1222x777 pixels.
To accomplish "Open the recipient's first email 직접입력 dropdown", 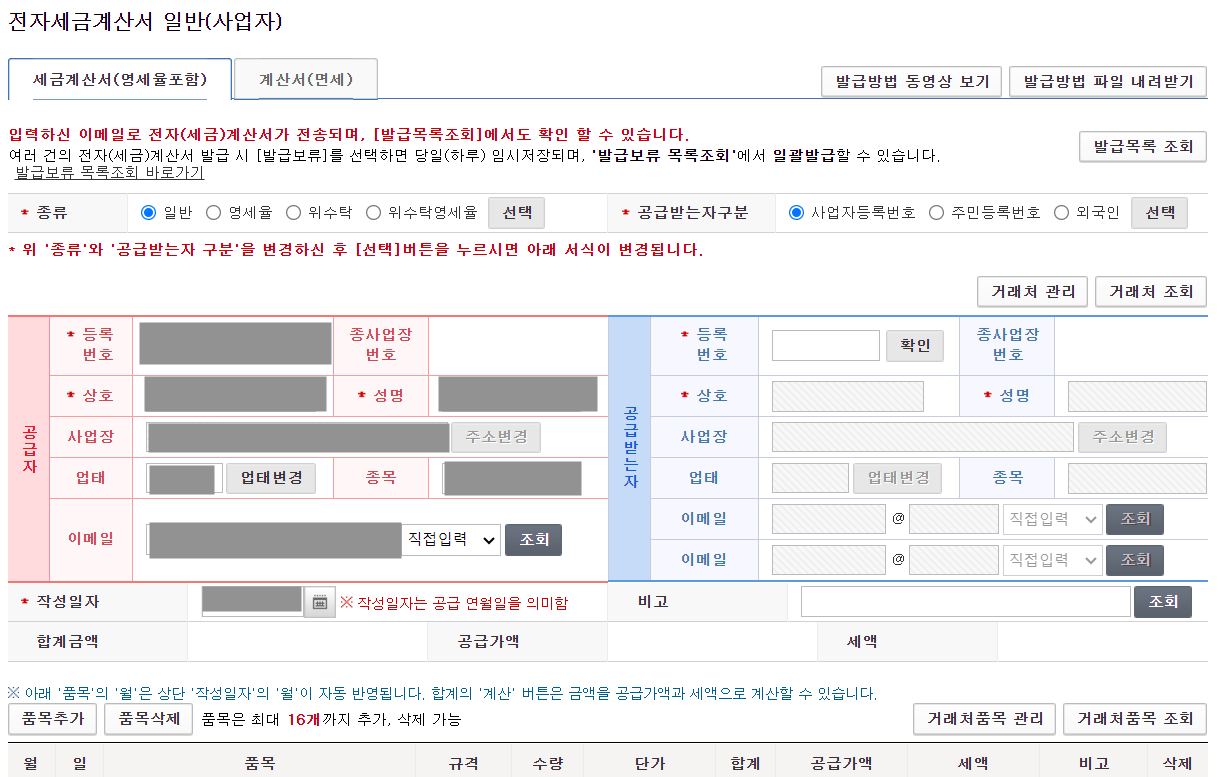I will [1052, 518].
